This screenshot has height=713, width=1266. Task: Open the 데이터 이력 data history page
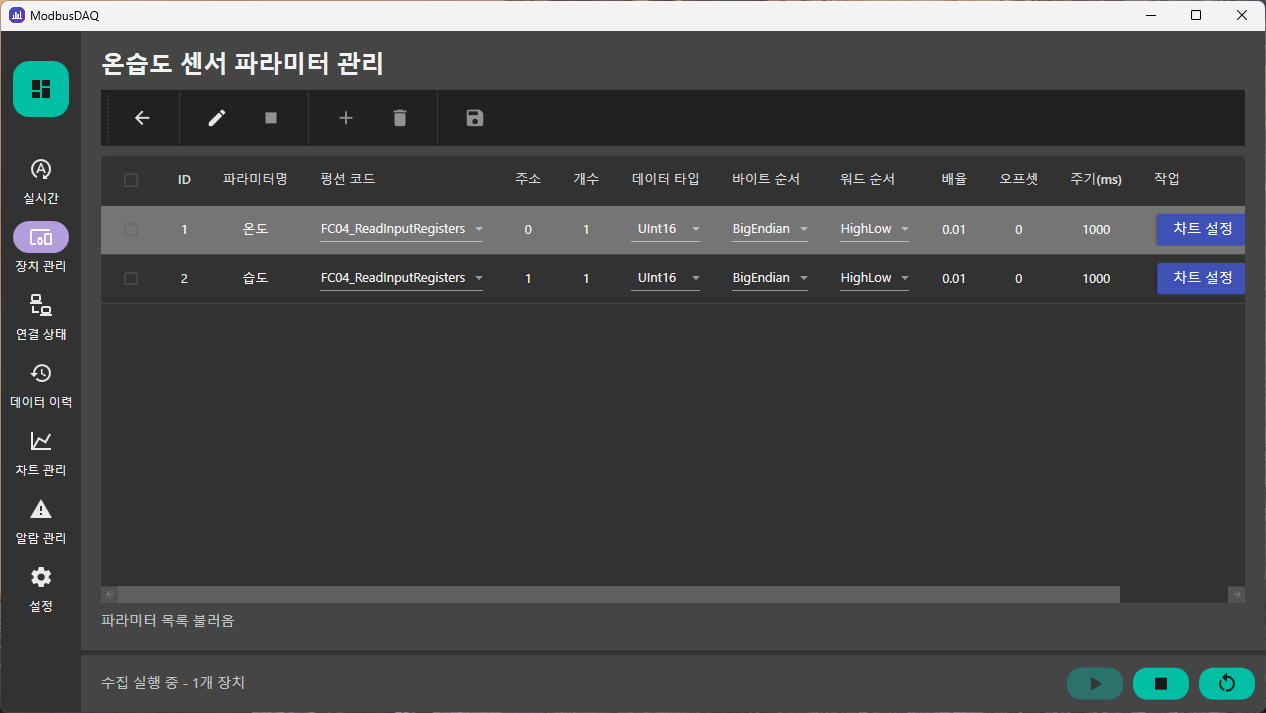[41, 385]
